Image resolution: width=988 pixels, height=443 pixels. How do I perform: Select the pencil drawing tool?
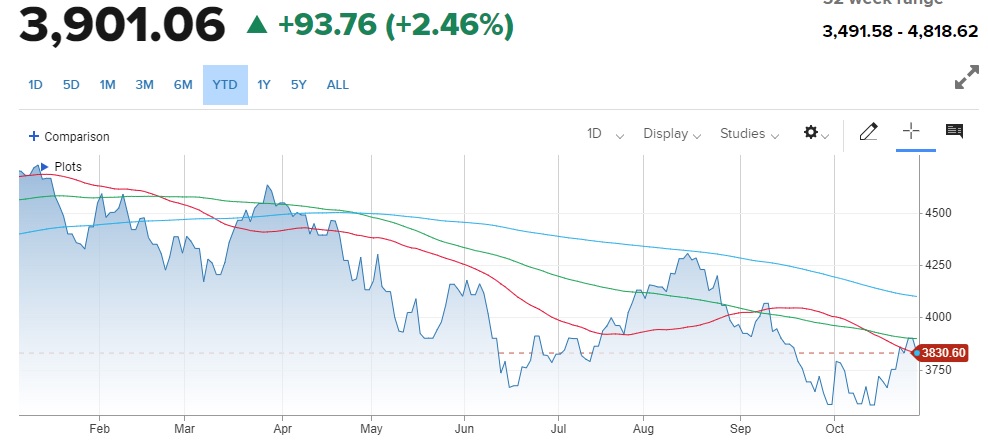[x=868, y=132]
